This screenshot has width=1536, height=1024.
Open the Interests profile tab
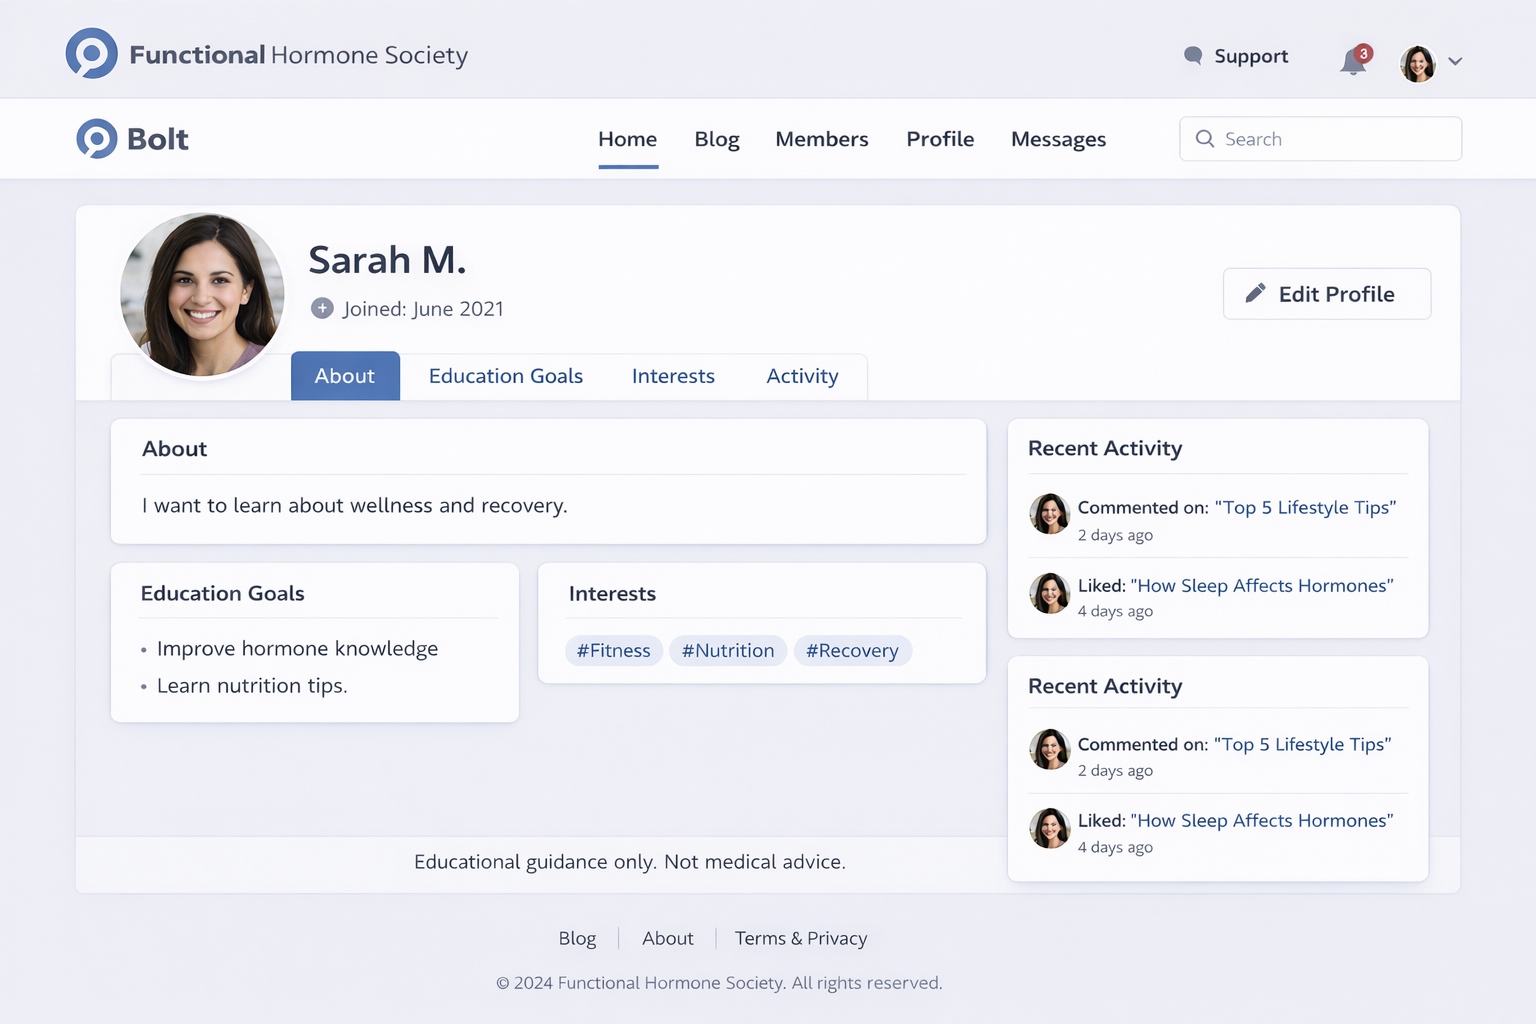(x=673, y=376)
